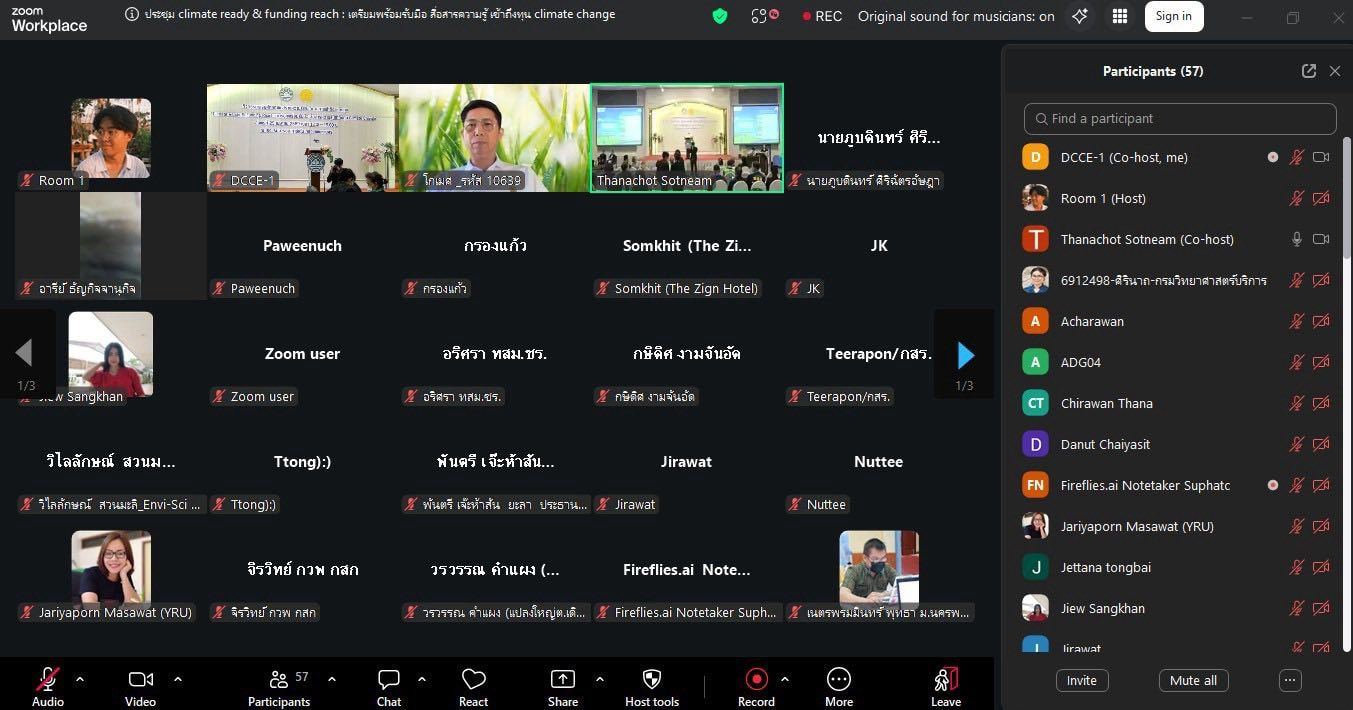1353x710 pixels.
Task: Leave the meeting
Action: 945,686
